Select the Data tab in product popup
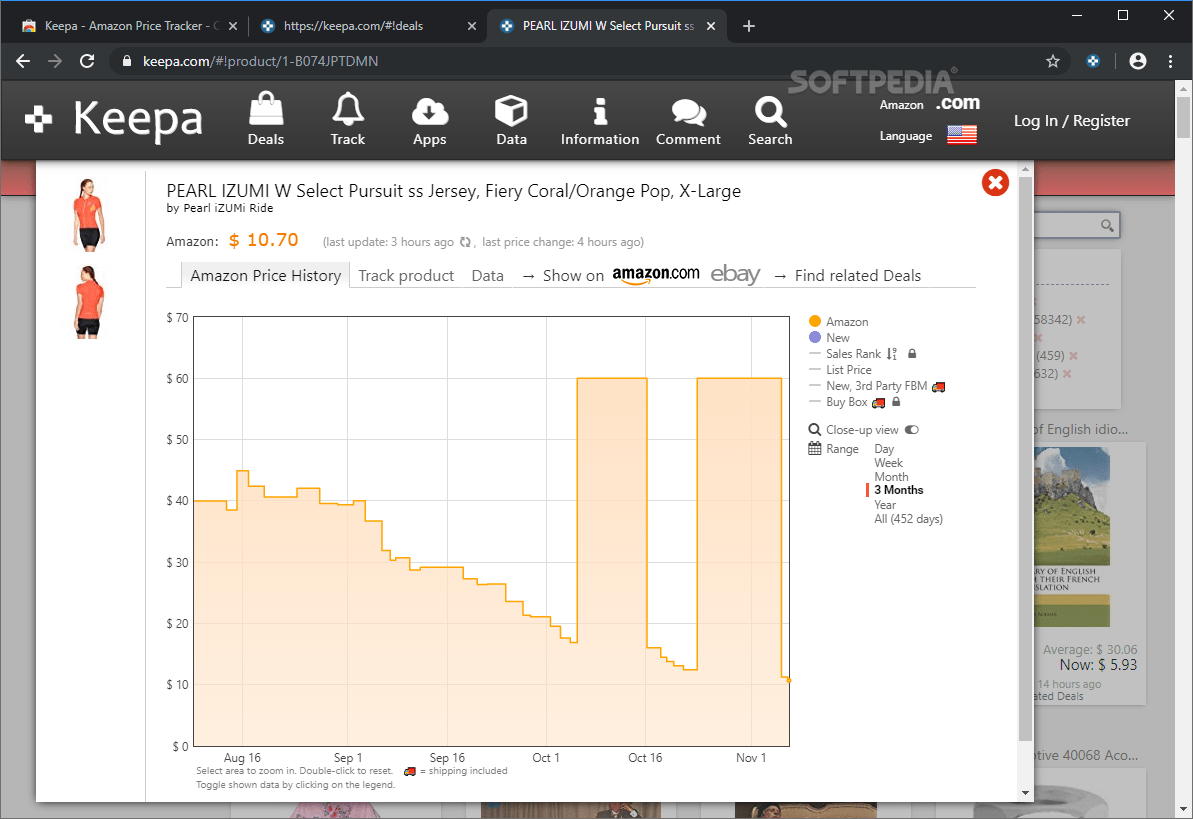This screenshot has width=1193, height=819. [x=488, y=276]
